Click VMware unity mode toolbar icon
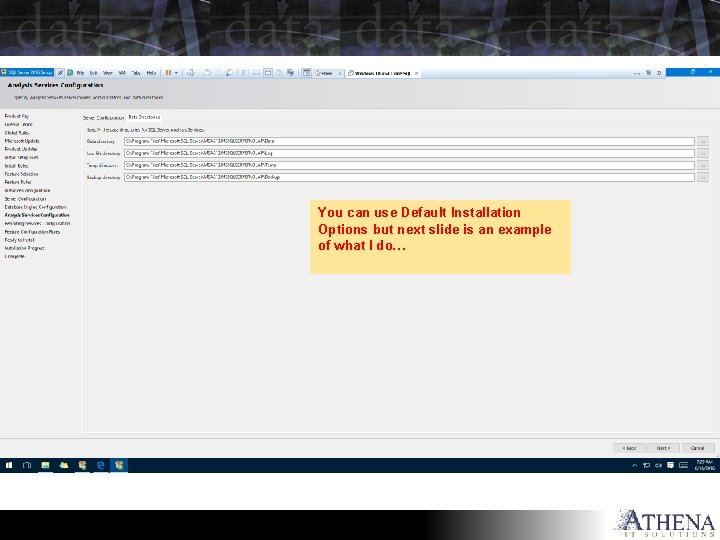The image size is (720, 540). pos(279,73)
